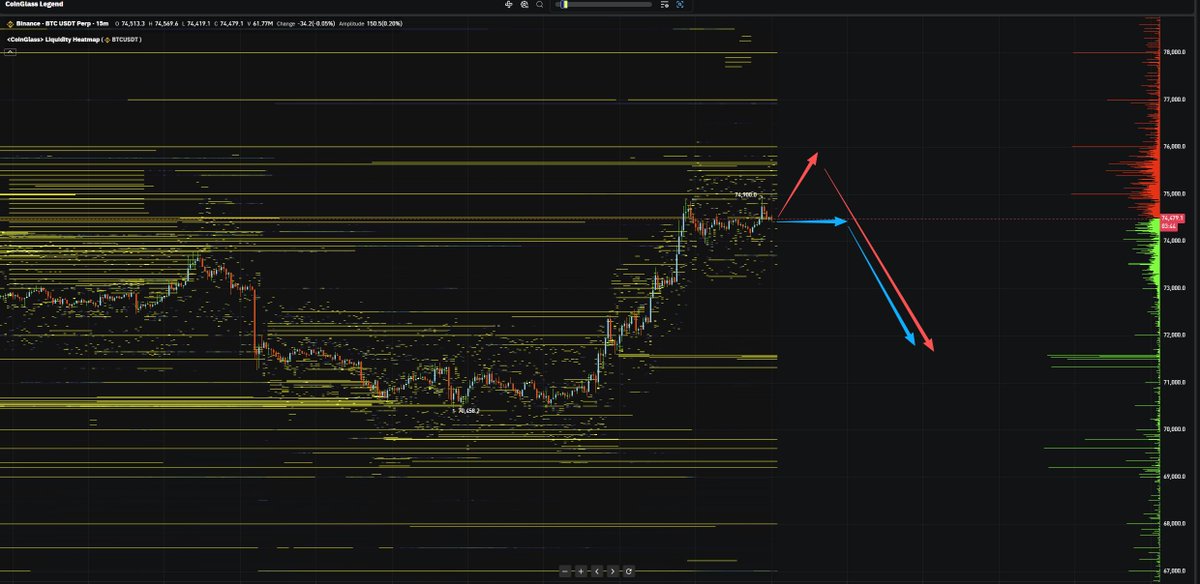Adjust the liquidity threshold slider handle
The height and width of the screenshot is (584, 1200).
[564, 5]
